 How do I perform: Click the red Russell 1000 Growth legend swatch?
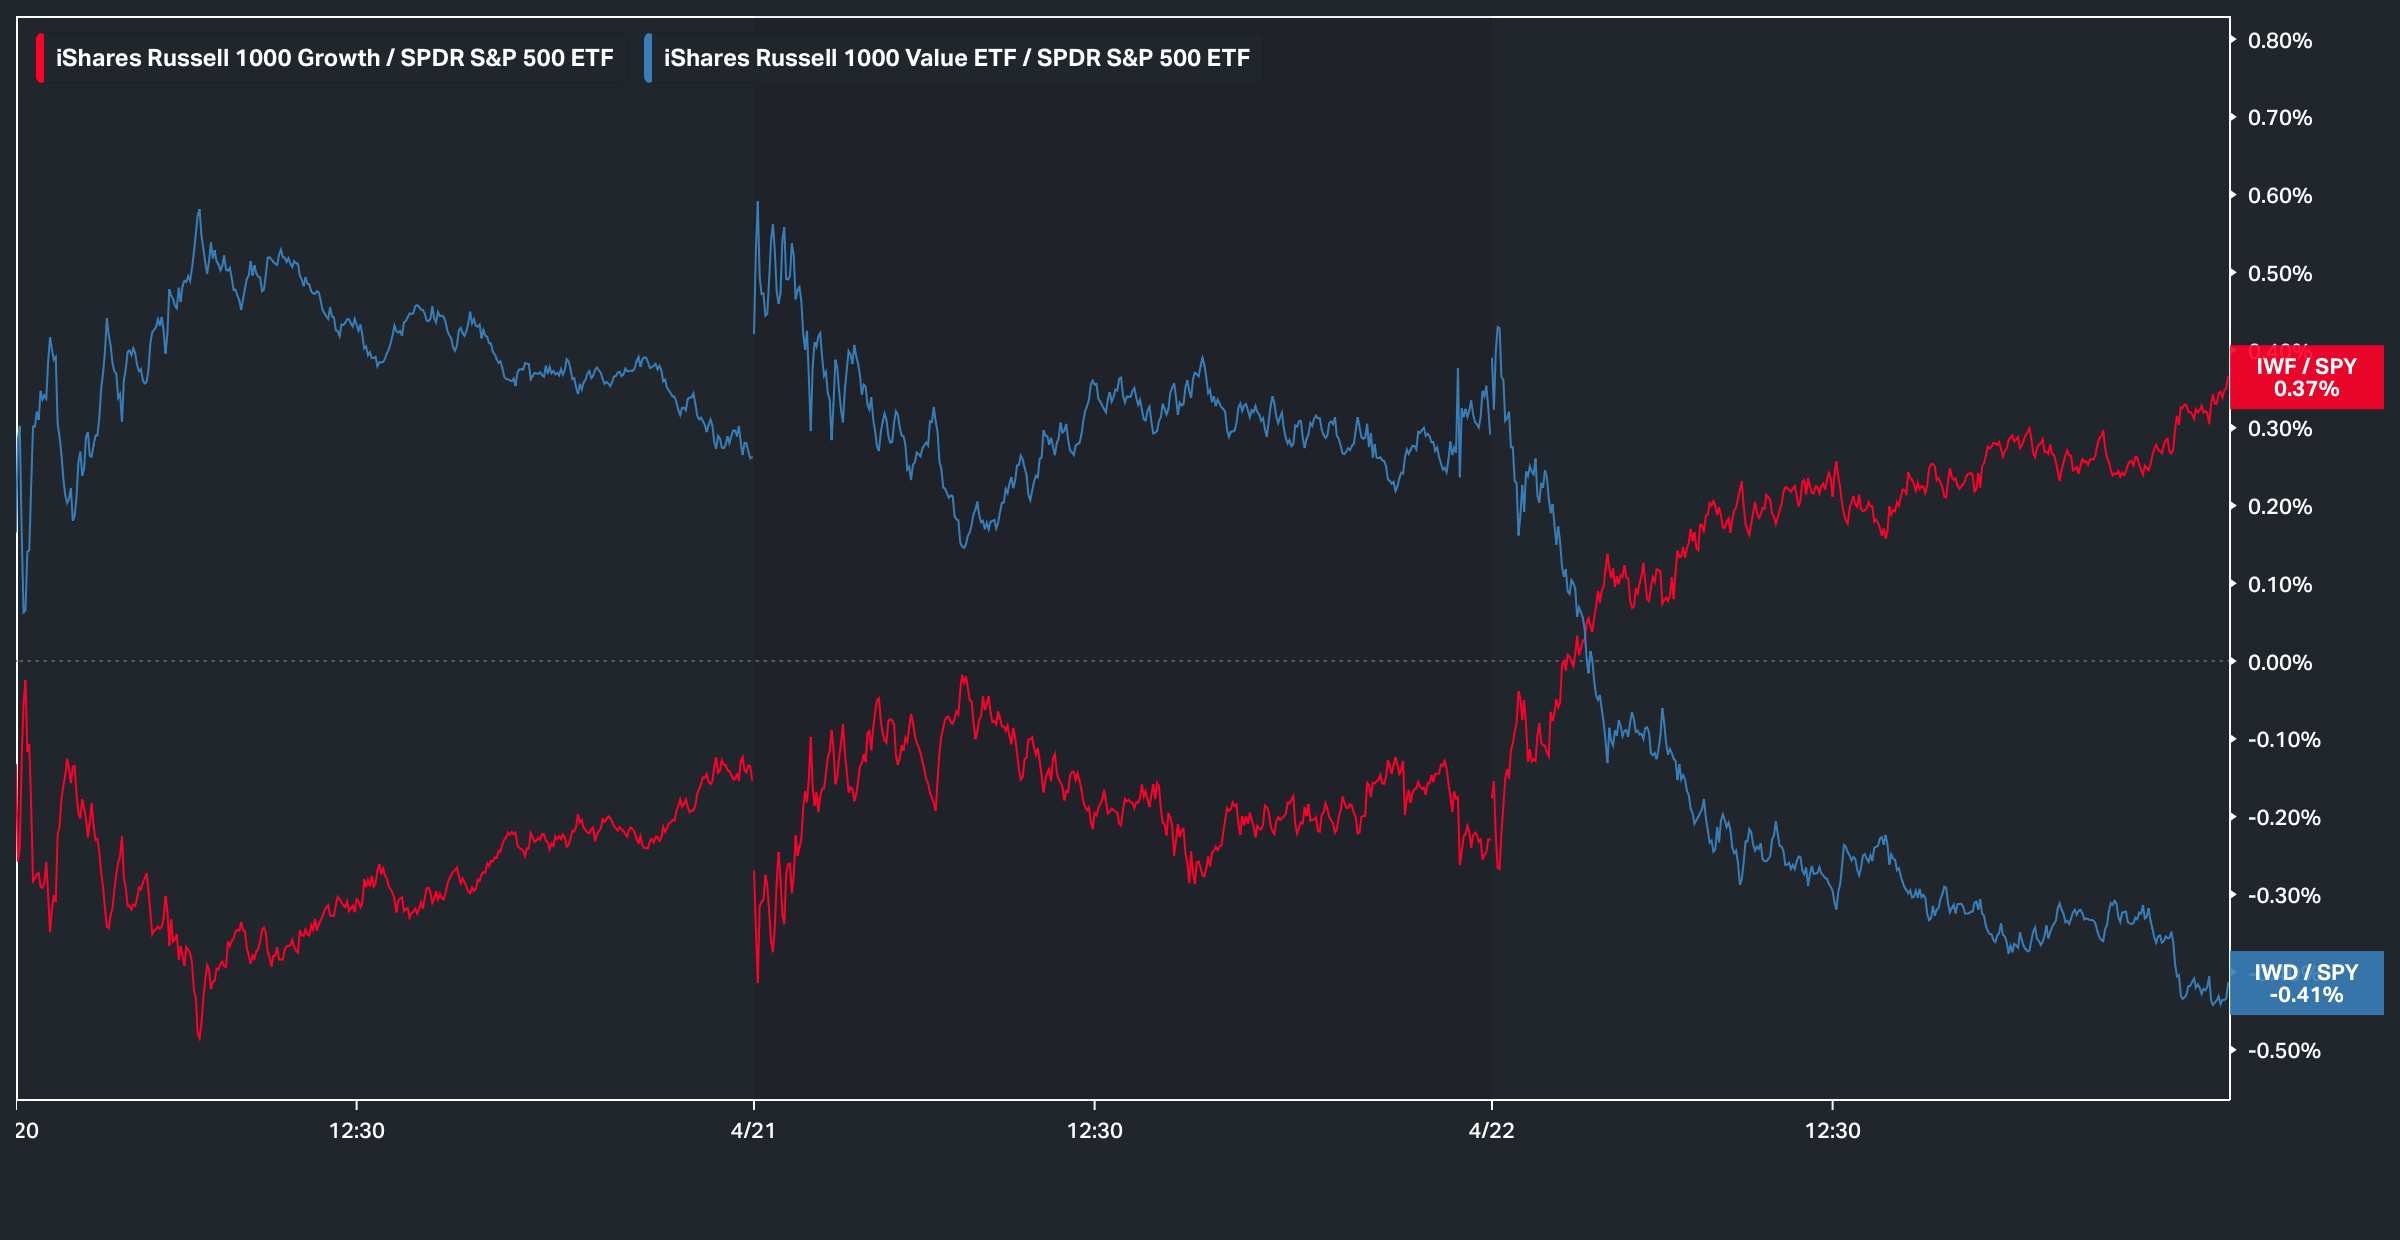click(40, 58)
